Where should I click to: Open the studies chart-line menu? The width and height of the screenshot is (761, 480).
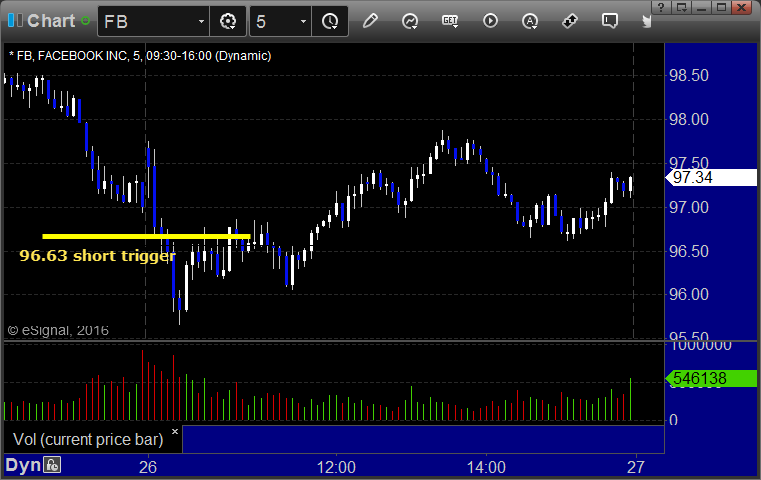410,21
